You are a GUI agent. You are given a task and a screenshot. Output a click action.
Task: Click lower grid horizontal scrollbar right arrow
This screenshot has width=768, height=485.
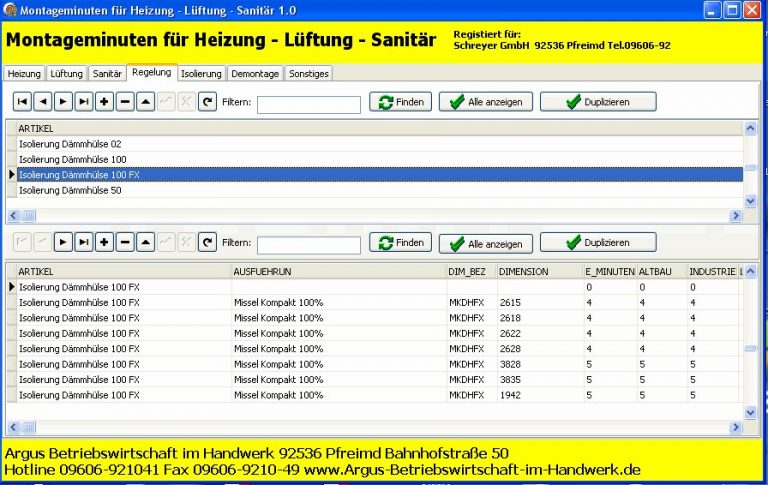735,427
